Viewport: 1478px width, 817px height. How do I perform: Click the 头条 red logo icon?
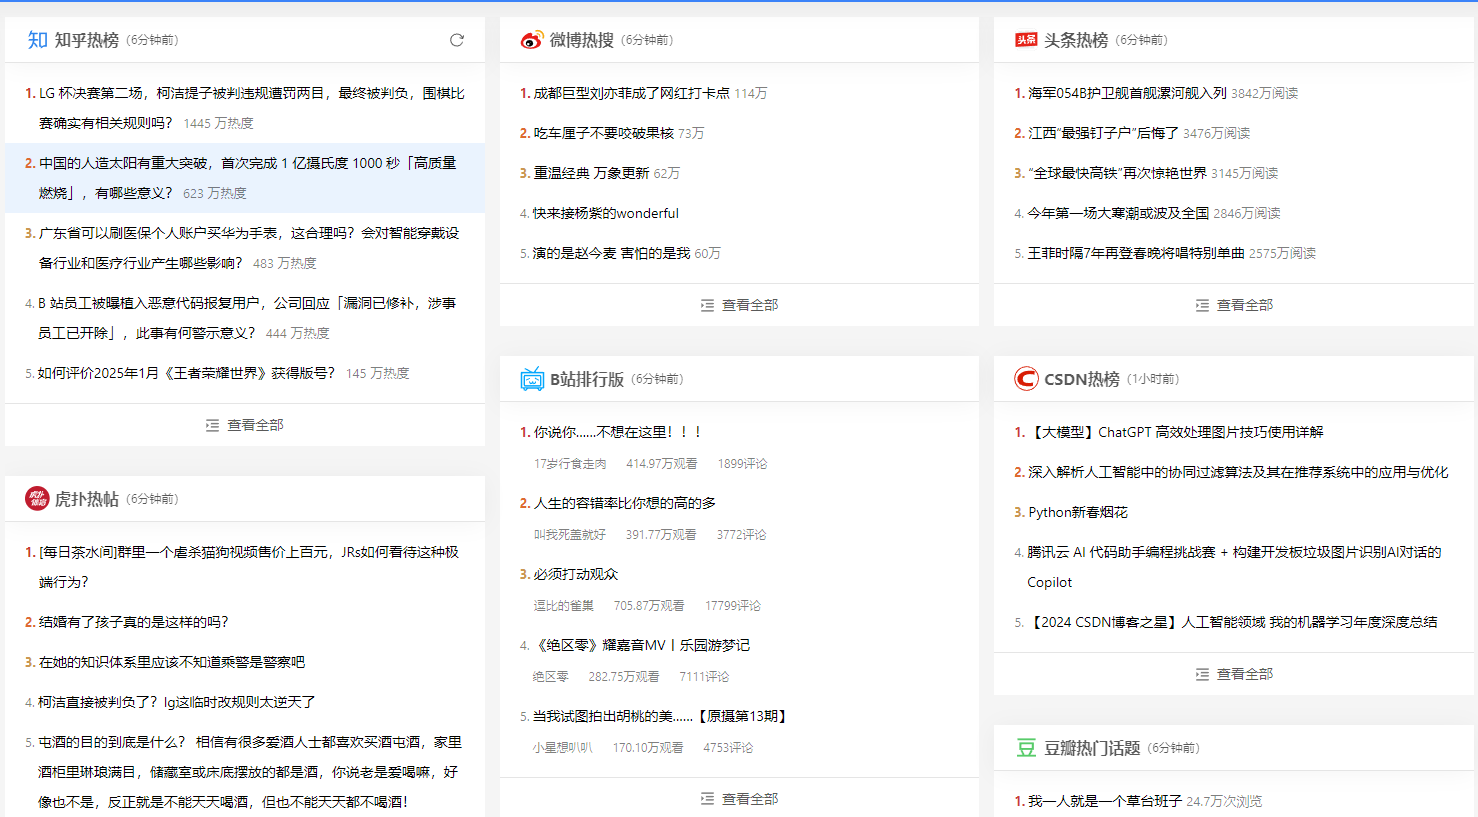click(x=1026, y=40)
